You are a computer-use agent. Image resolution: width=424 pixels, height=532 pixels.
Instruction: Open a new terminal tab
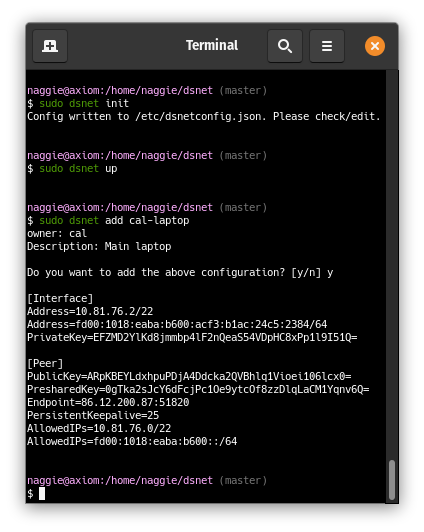coord(50,46)
